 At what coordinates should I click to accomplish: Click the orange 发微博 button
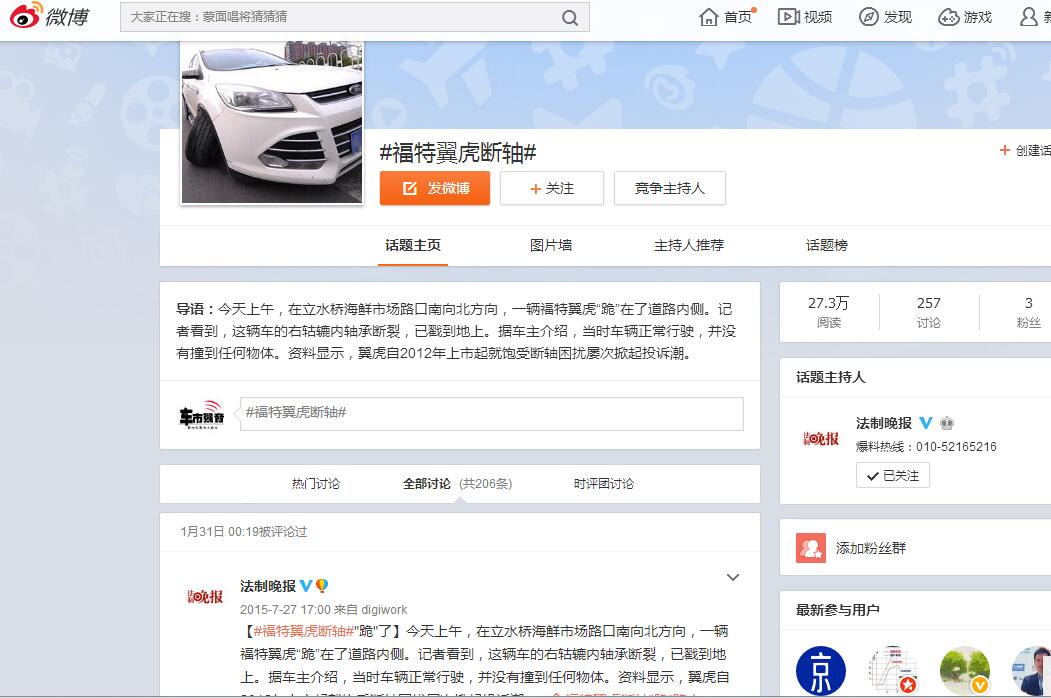pos(434,188)
